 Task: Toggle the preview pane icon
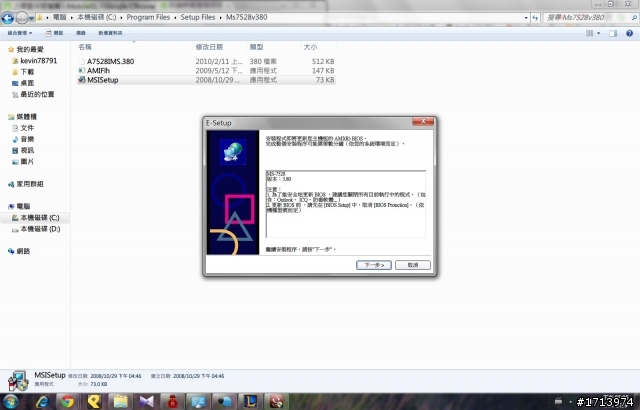[613, 33]
